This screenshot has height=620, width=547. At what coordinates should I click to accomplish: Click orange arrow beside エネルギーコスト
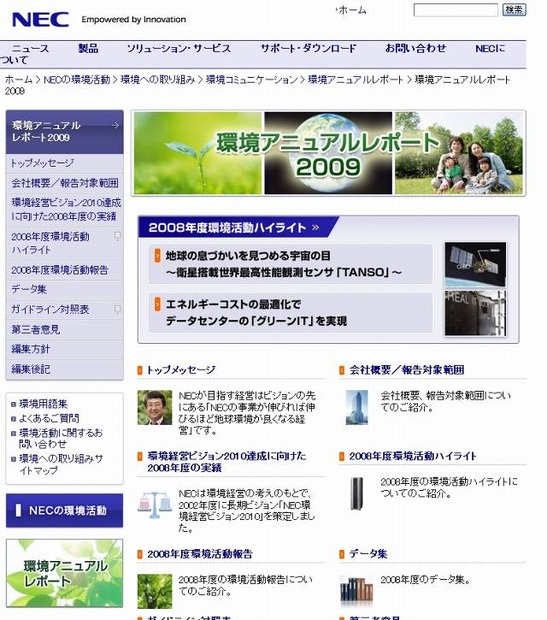click(157, 304)
